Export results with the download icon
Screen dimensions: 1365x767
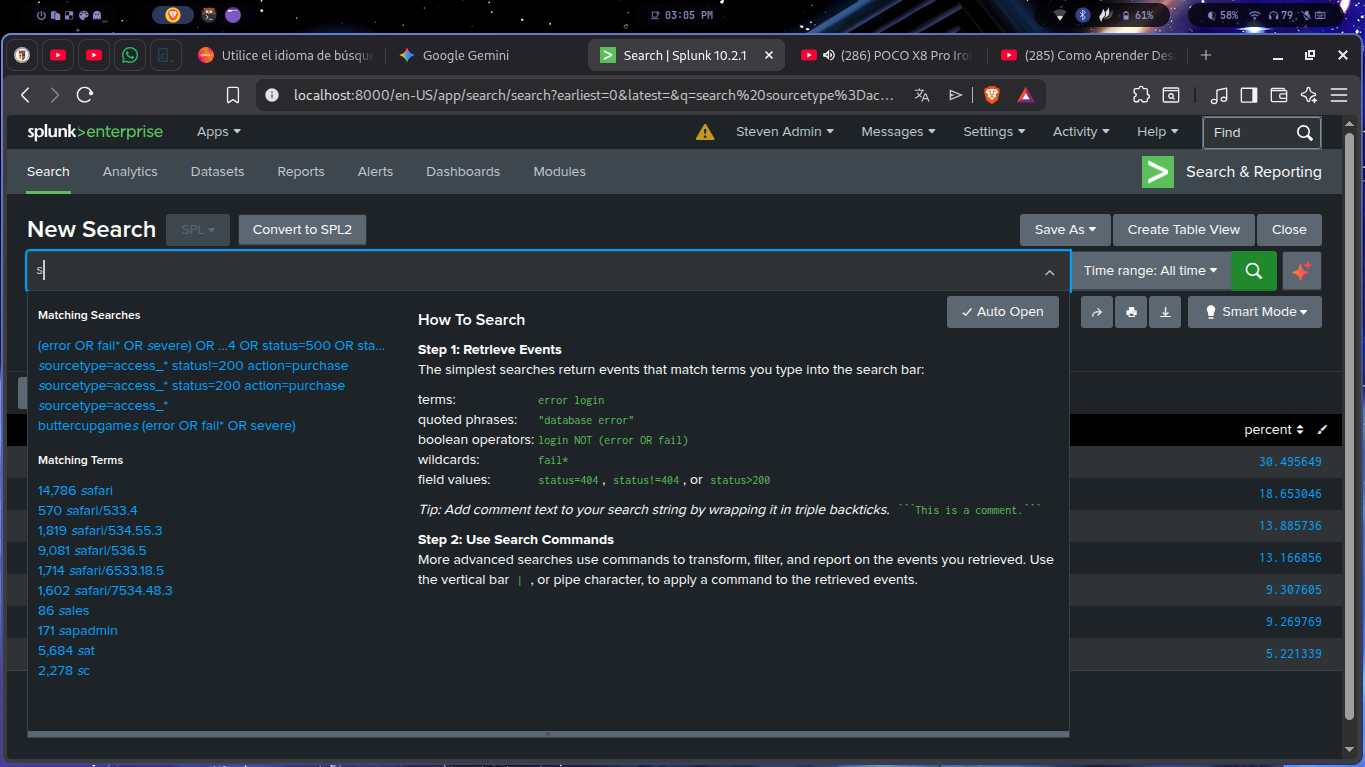(1165, 312)
